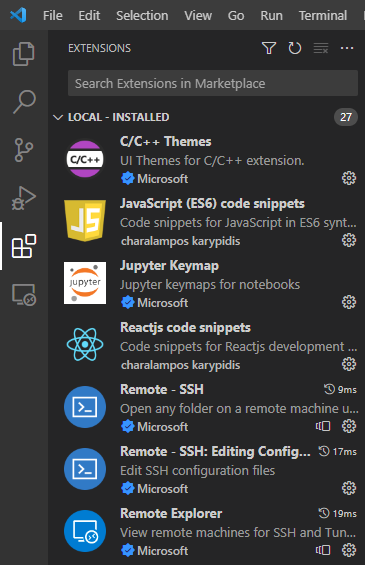Screen dimensions: 365x565
Task: Open JavaScript (ES6) code snippets details
Action: coord(212,204)
